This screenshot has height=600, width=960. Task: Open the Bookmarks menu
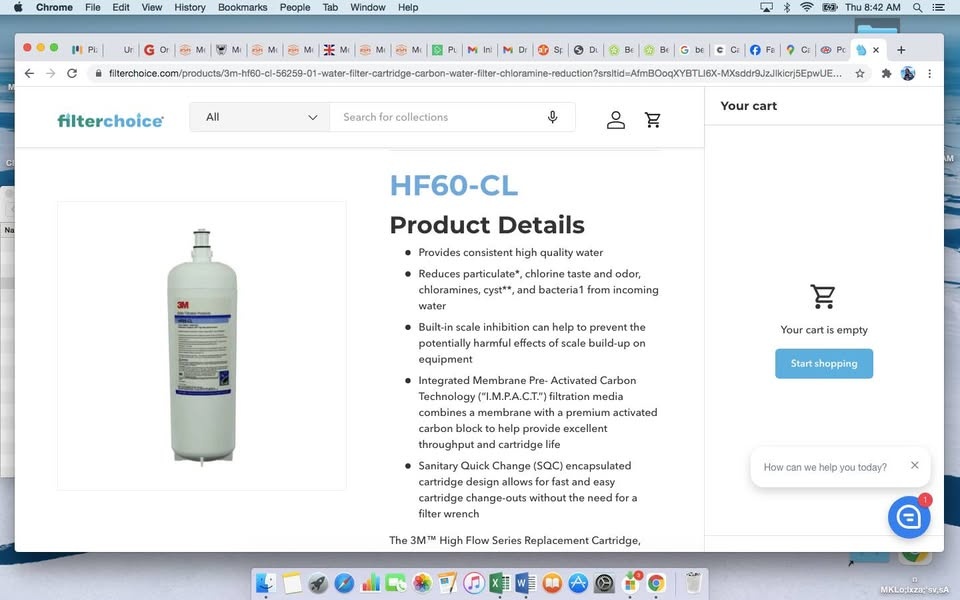click(242, 7)
